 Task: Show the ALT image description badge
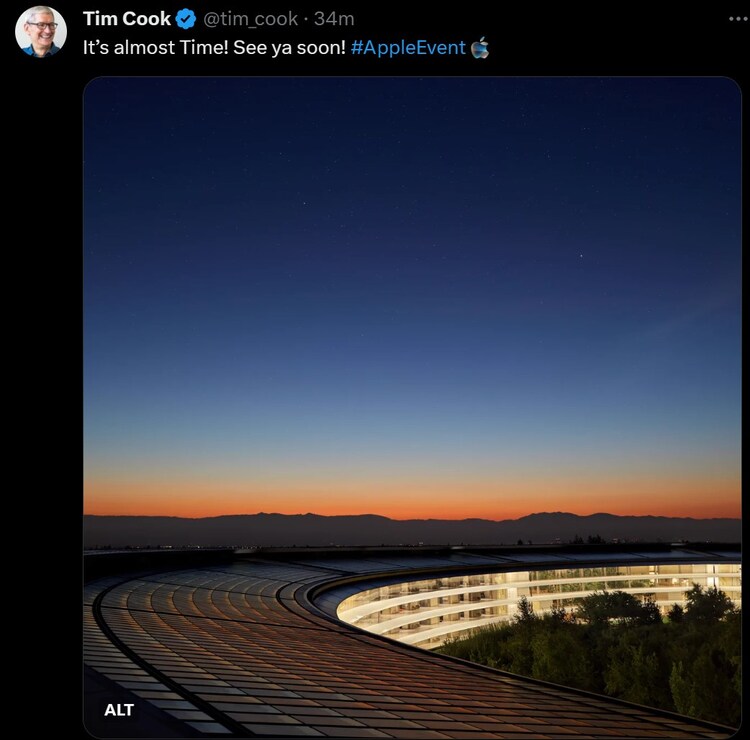[x=119, y=710]
